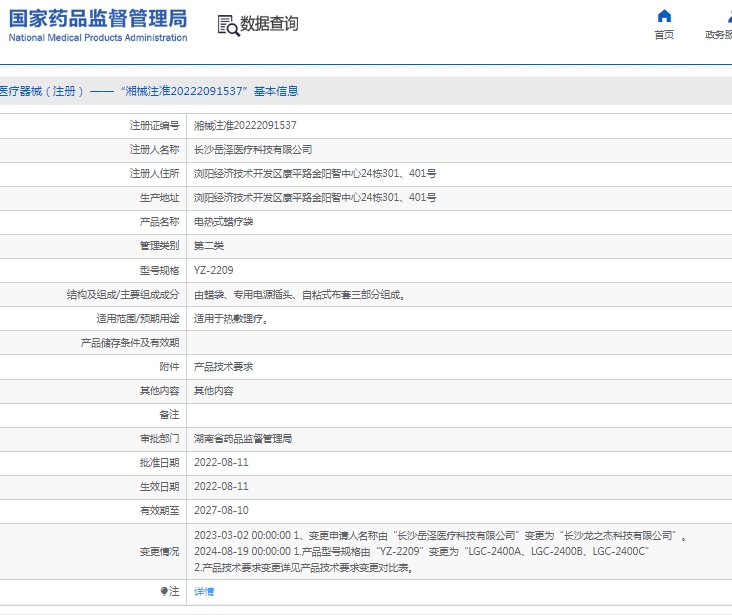Click the 适用范围/预期用途 field label
This screenshot has height=615, width=732.
[138, 318]
